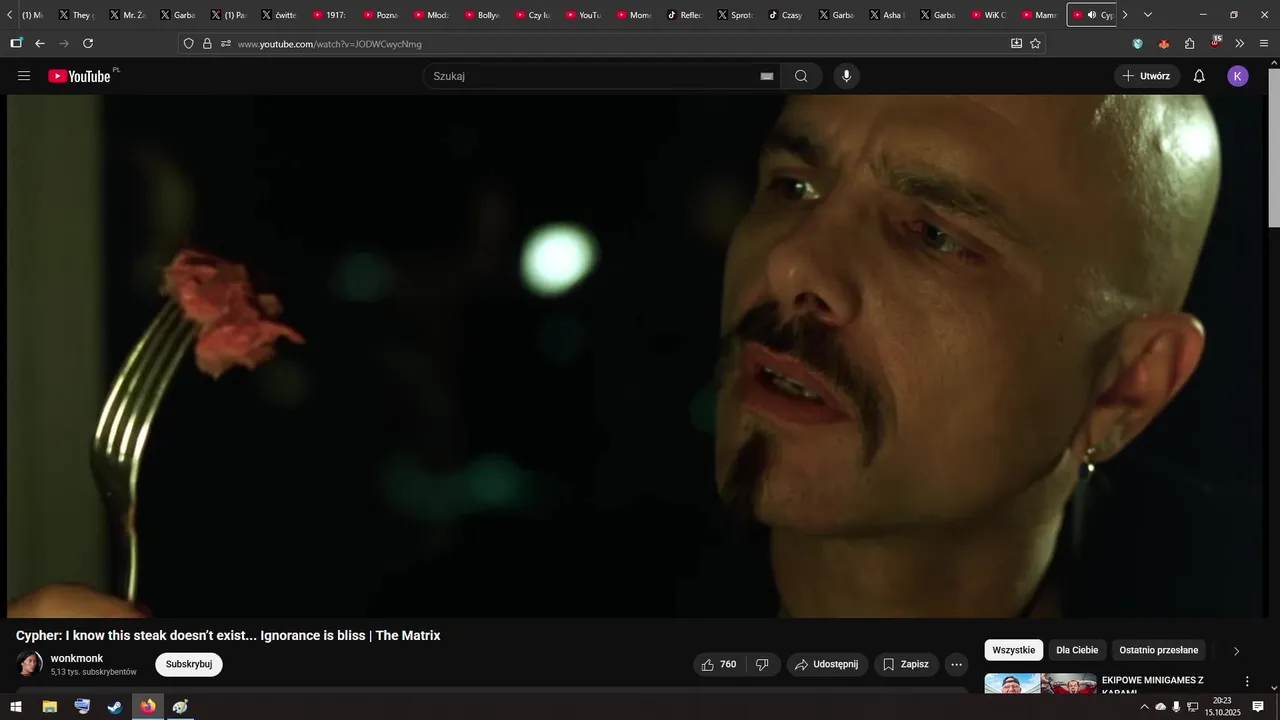Open the taskbar clock showing 20:23
This screenshot has height=720, width=1280.
(x=1222, y=707)
